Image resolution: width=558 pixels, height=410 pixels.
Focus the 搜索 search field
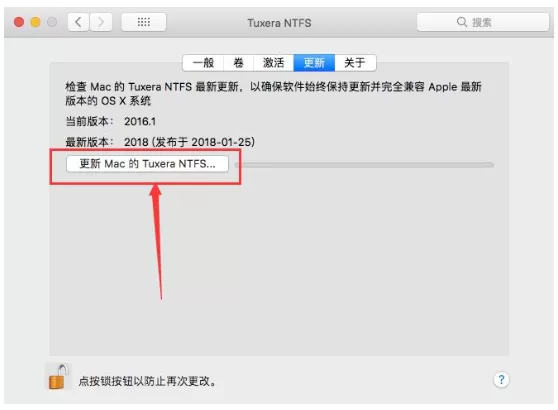pyautogui.click(x=483, y=22)
